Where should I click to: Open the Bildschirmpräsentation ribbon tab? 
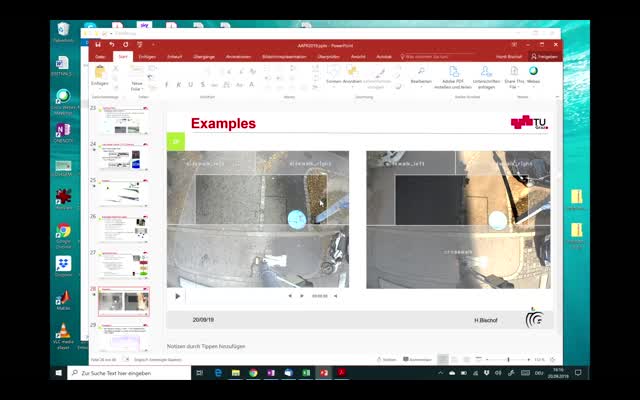pyautogui.click(x=284, y=57)
